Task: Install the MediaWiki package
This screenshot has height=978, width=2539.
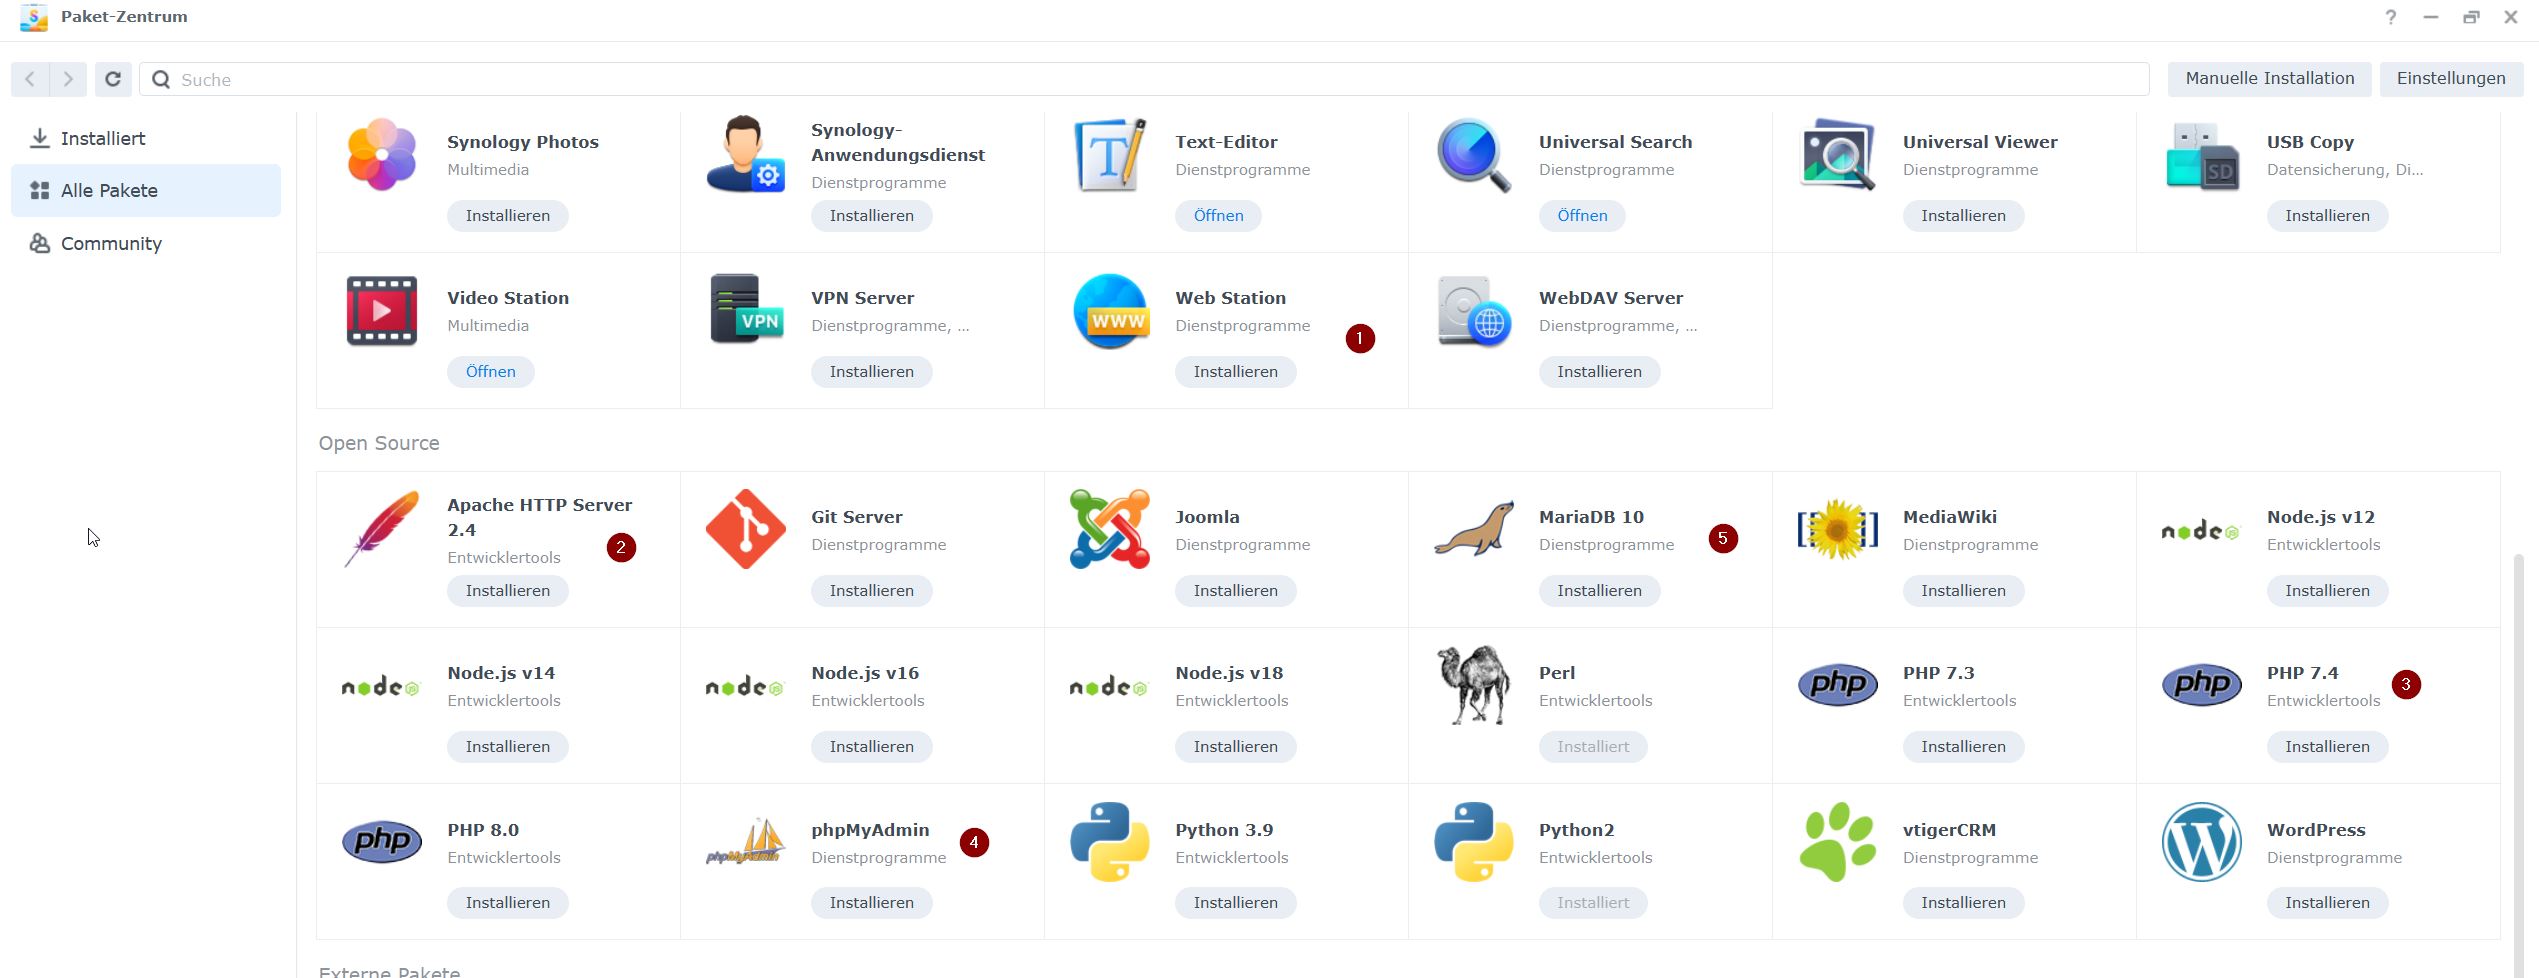Action: point(1964,590)
